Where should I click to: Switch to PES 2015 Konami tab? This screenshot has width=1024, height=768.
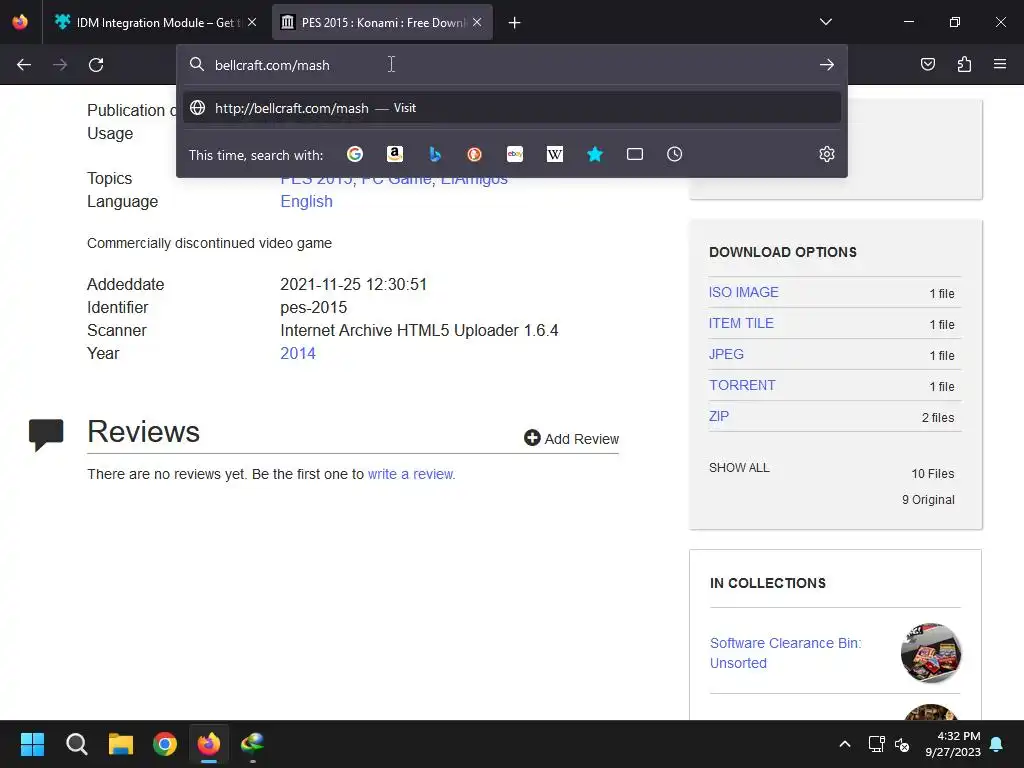[x=383, y=22]
